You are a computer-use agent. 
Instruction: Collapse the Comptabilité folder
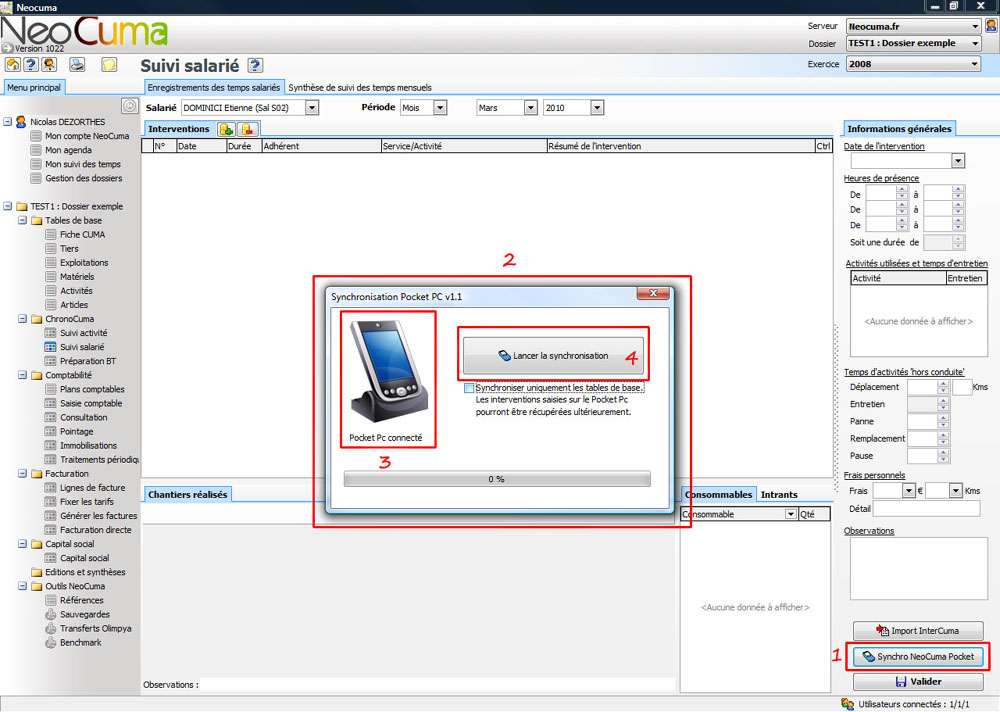pos(22,375)
